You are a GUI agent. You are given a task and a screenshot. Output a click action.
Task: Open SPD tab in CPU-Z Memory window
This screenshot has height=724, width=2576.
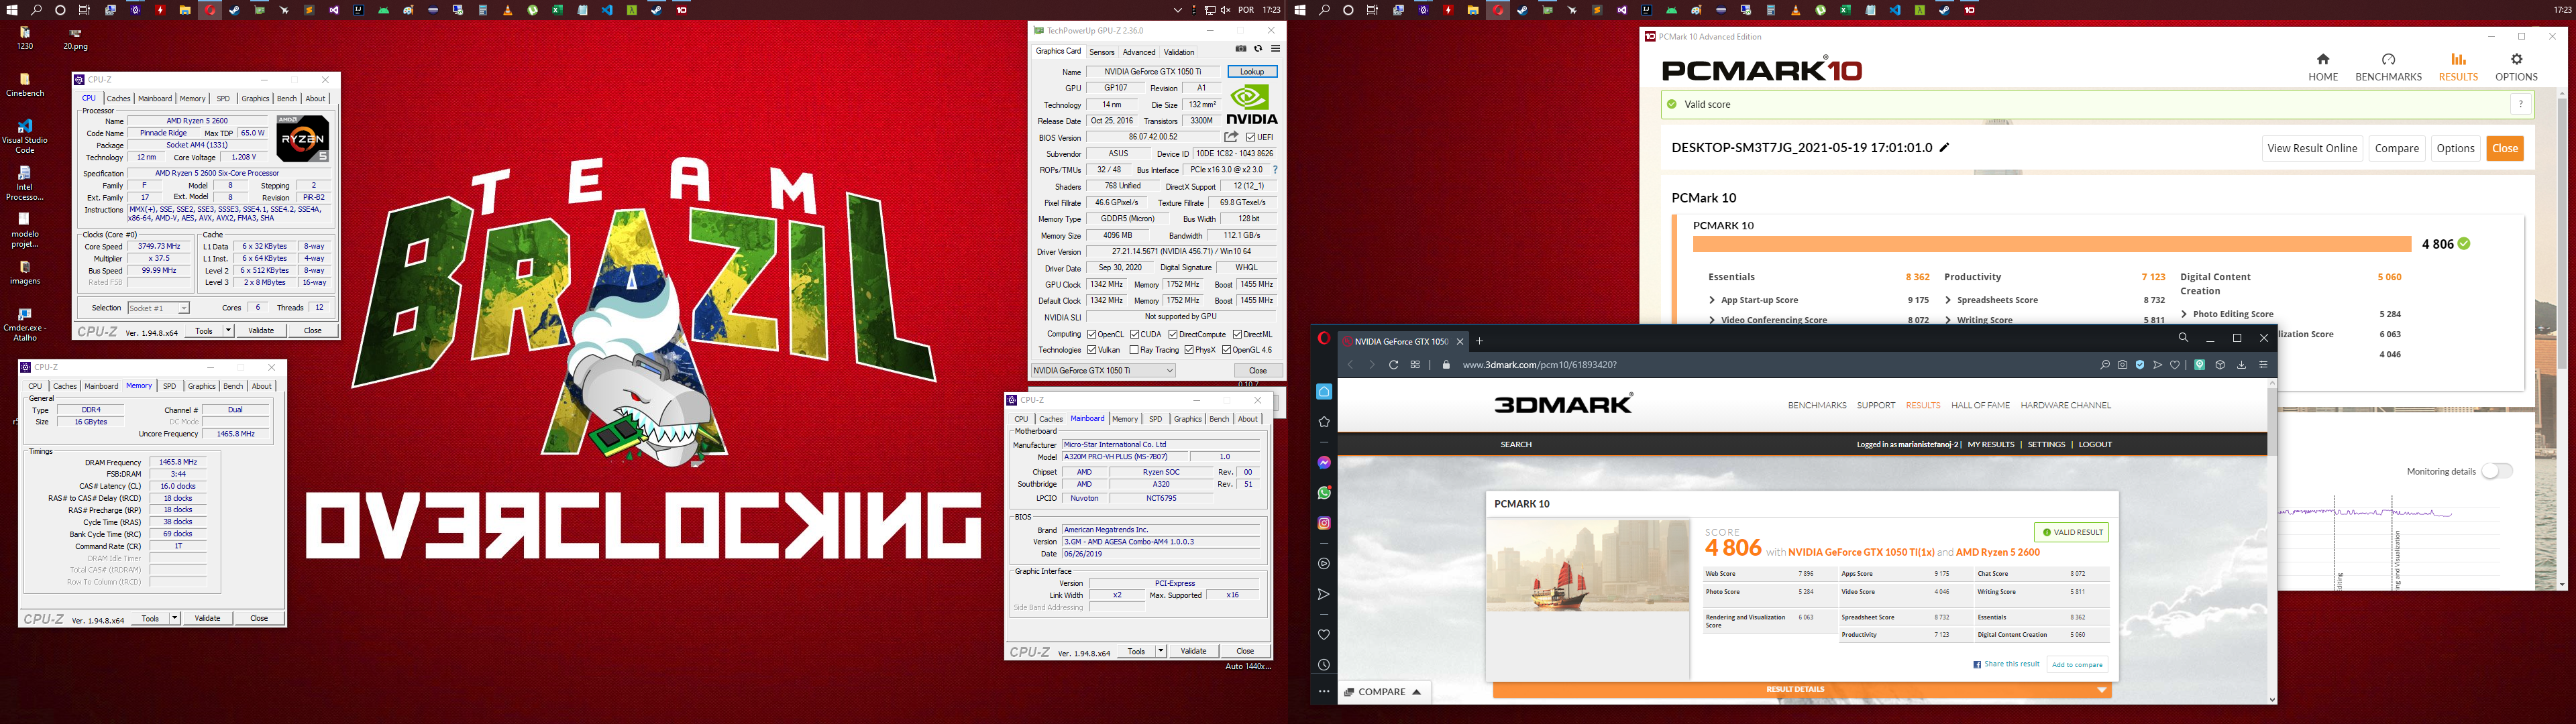click(170, 386)
